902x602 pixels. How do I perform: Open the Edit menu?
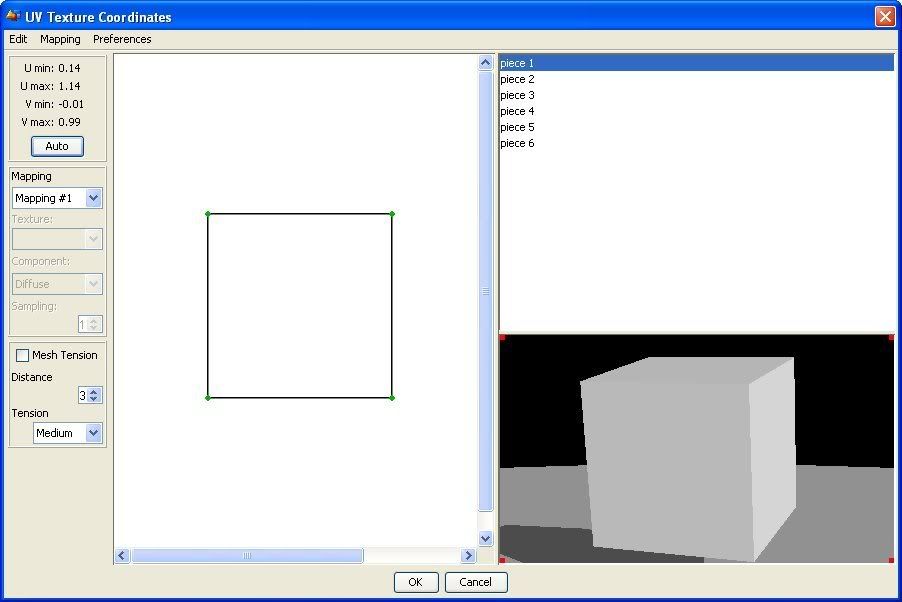[18, 39]
